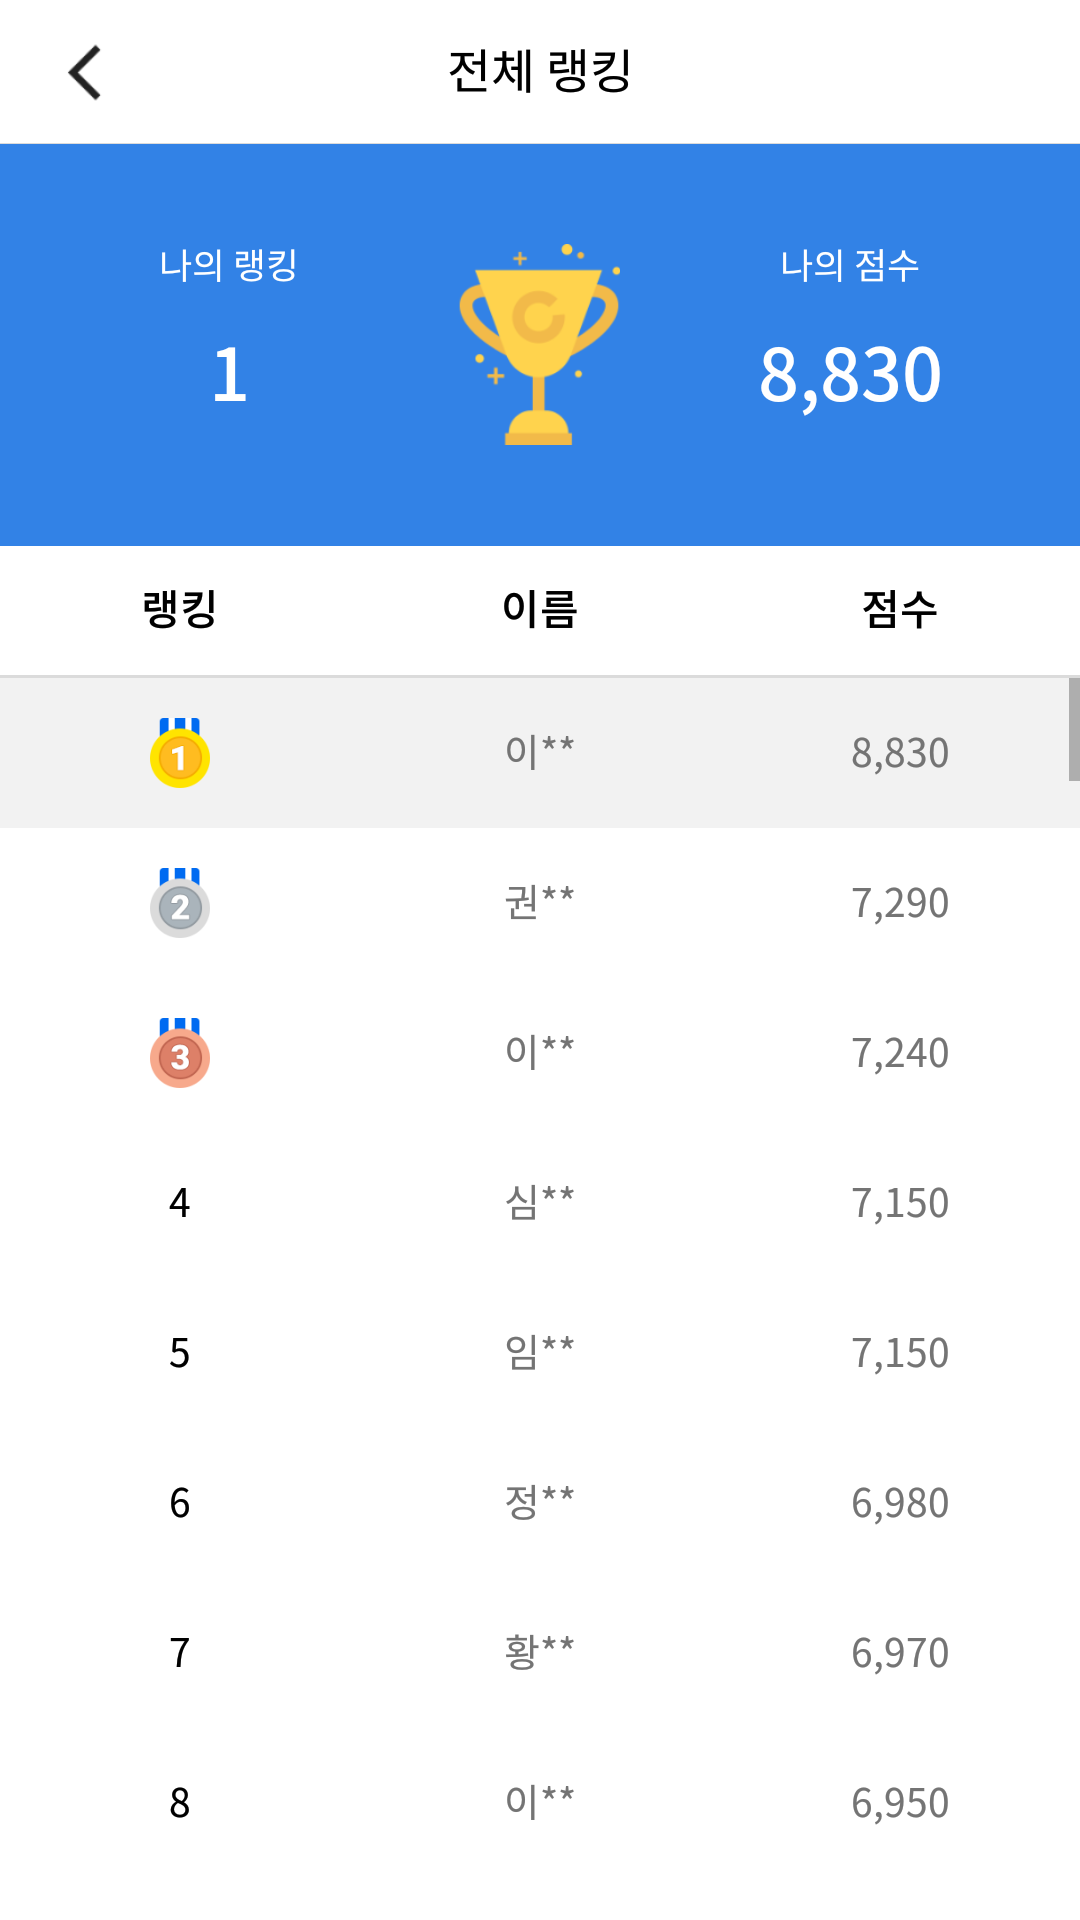
Task: Select the 랭킹 column header
Action: pos(180,609)
